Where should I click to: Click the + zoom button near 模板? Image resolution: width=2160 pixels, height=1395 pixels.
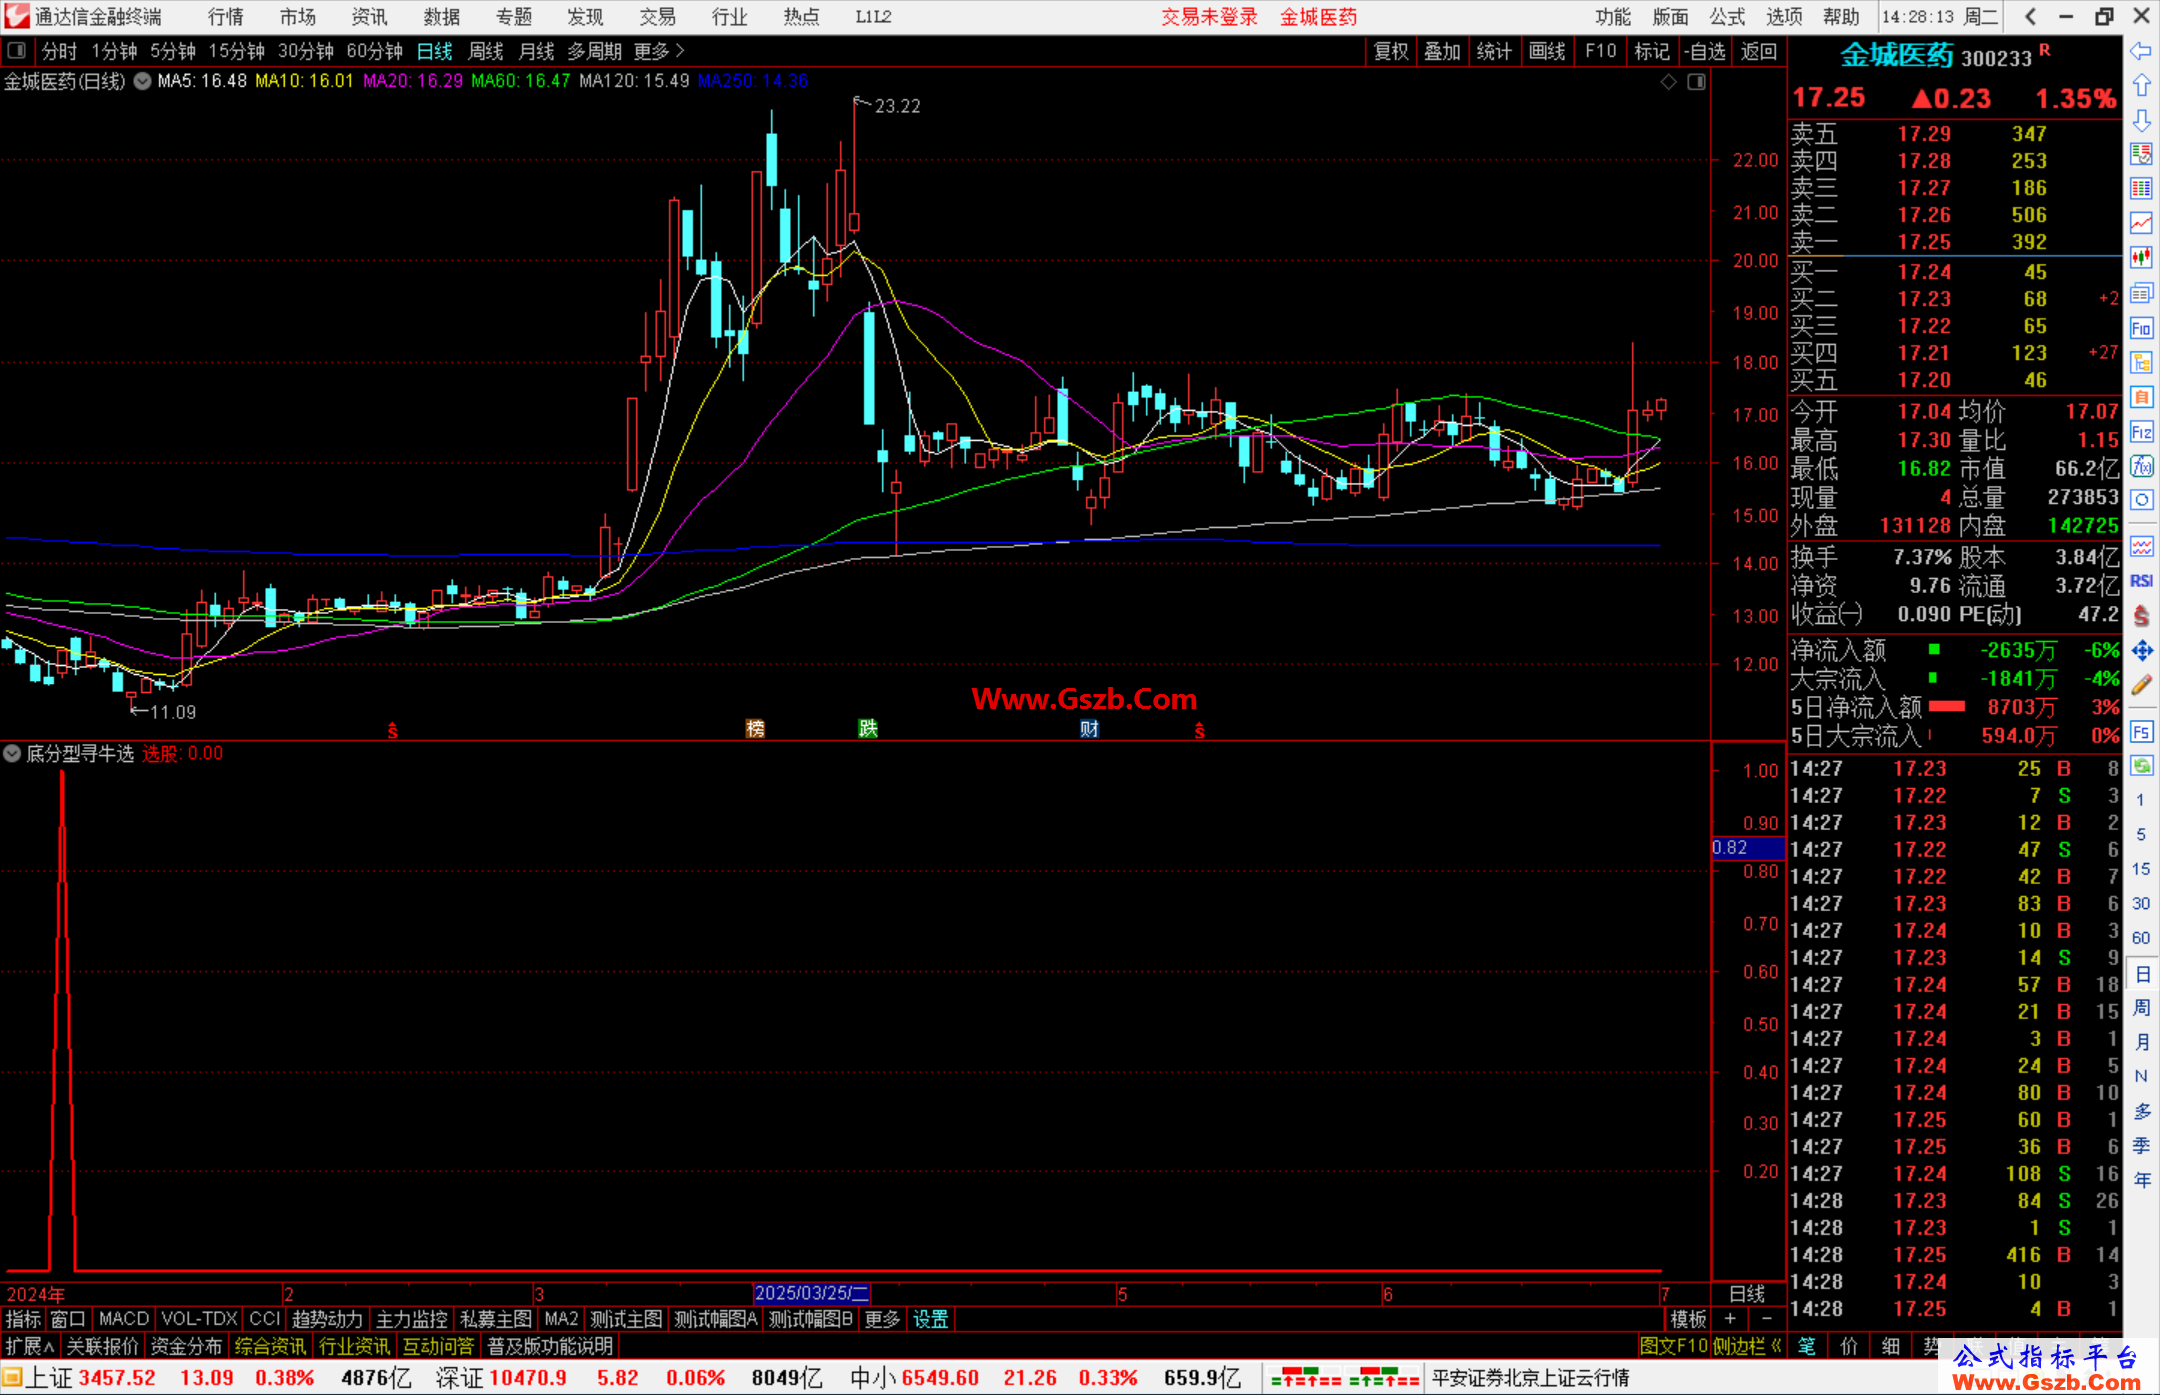coord(1730,1319)
